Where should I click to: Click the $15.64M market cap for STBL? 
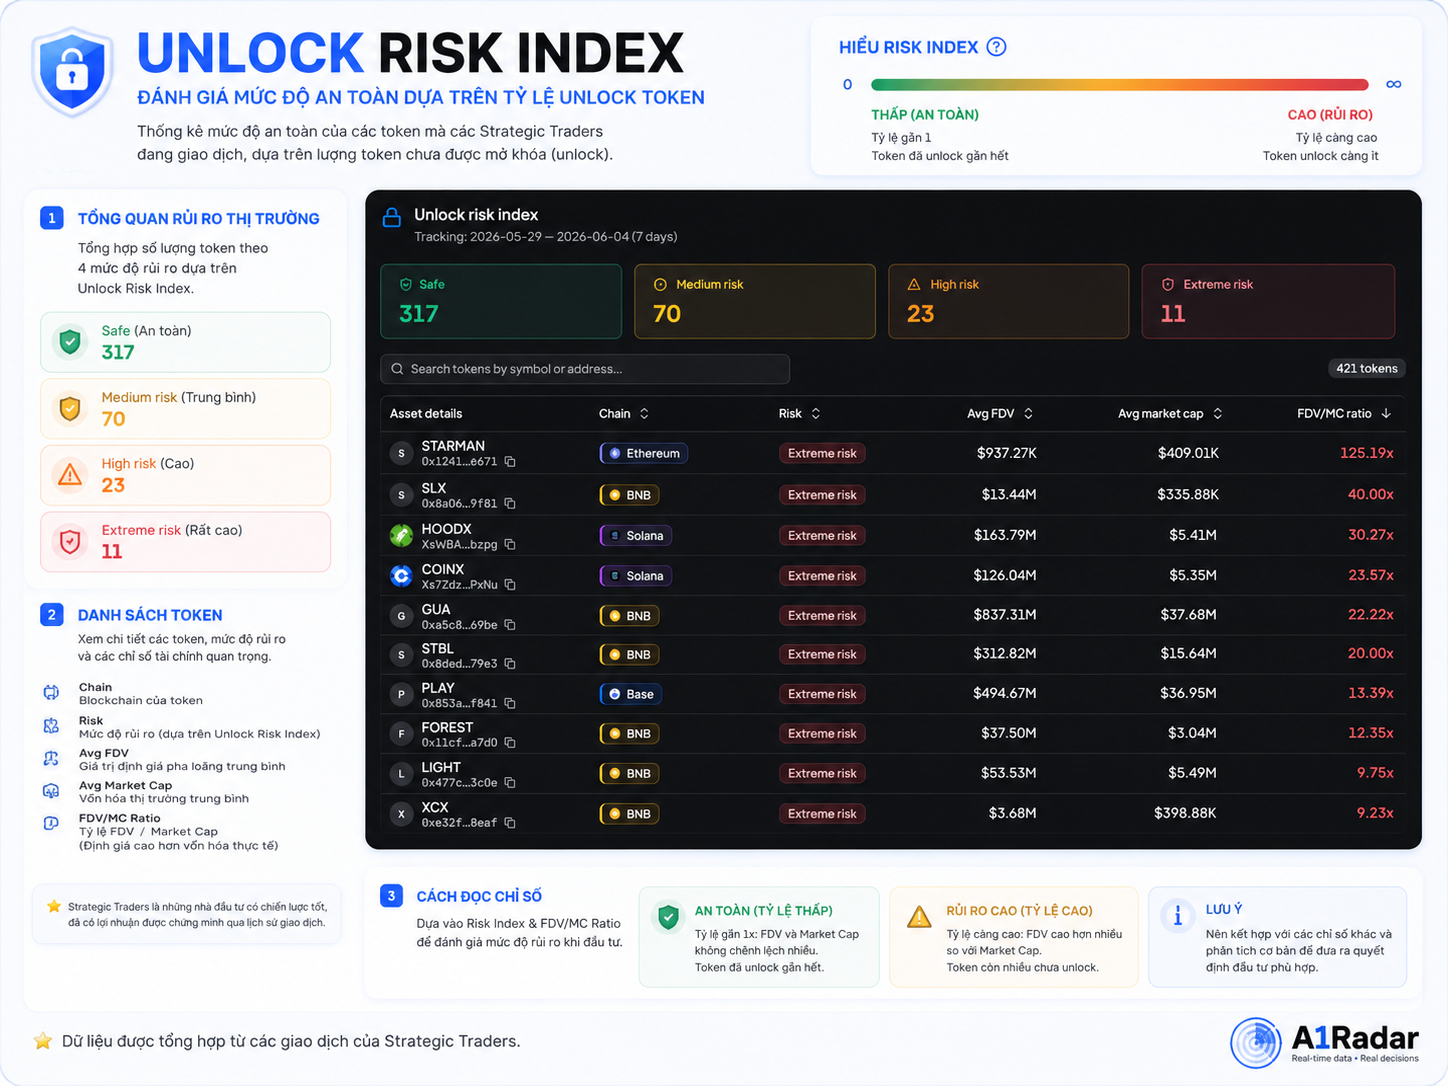point(1188,654)
